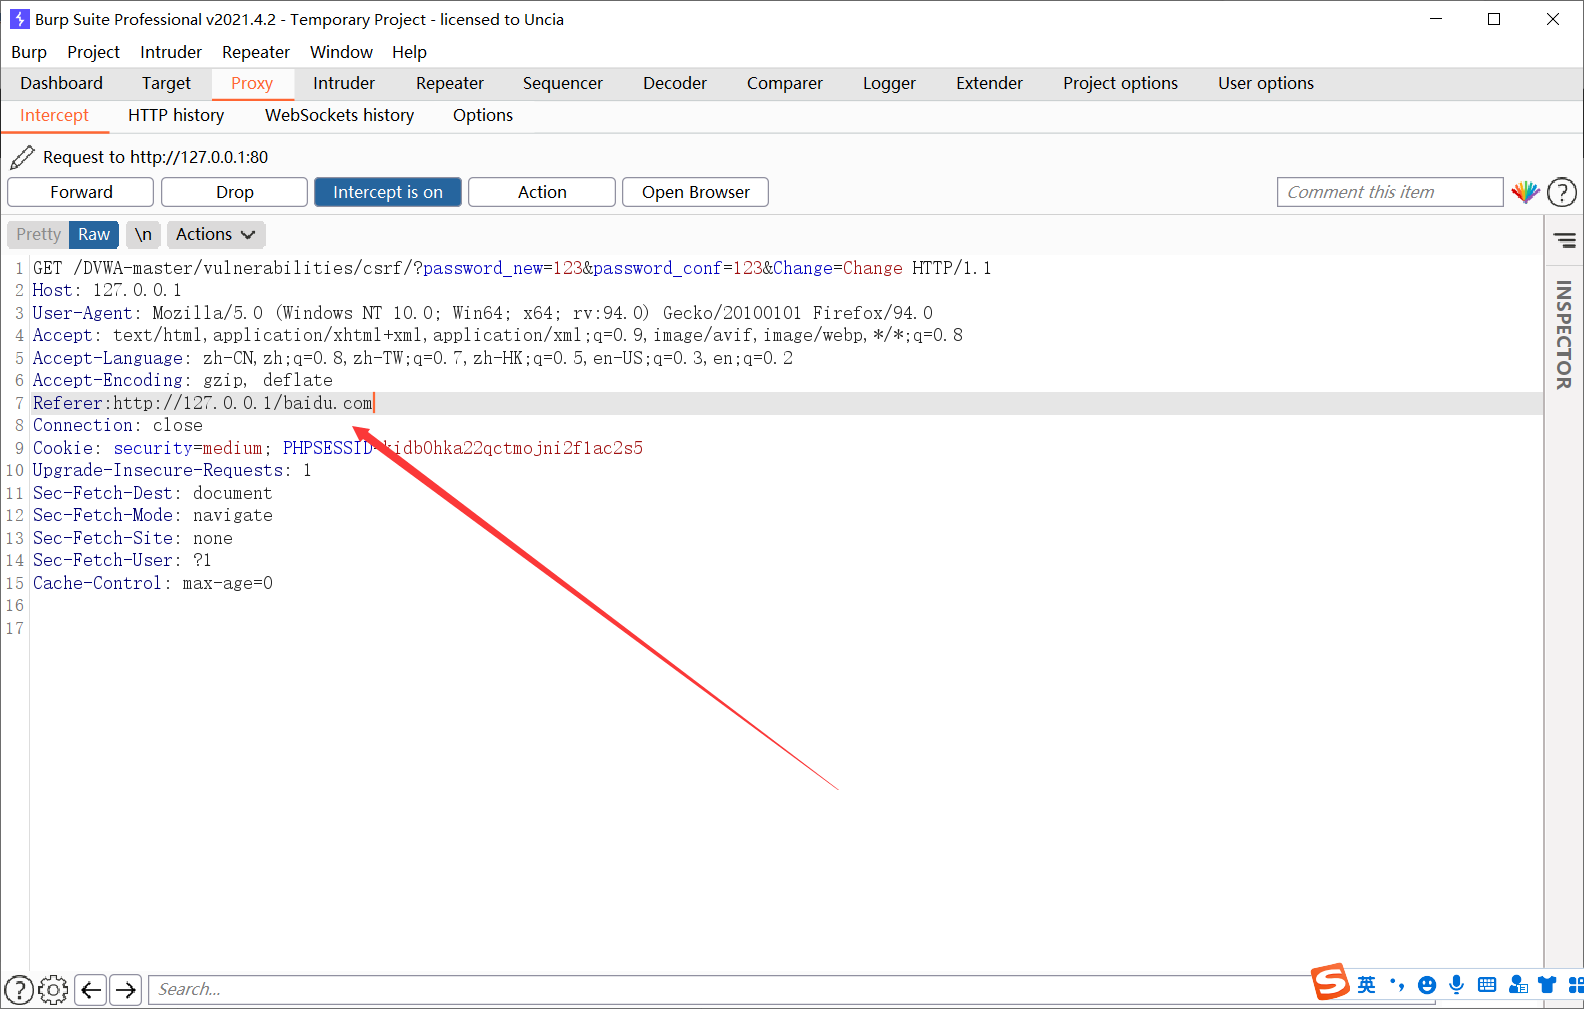Screen dimensions: 1584x1009
Task: Toggle Sogou punctuation mode icon
Action: pyautogui.click(x=1397, y=985)
